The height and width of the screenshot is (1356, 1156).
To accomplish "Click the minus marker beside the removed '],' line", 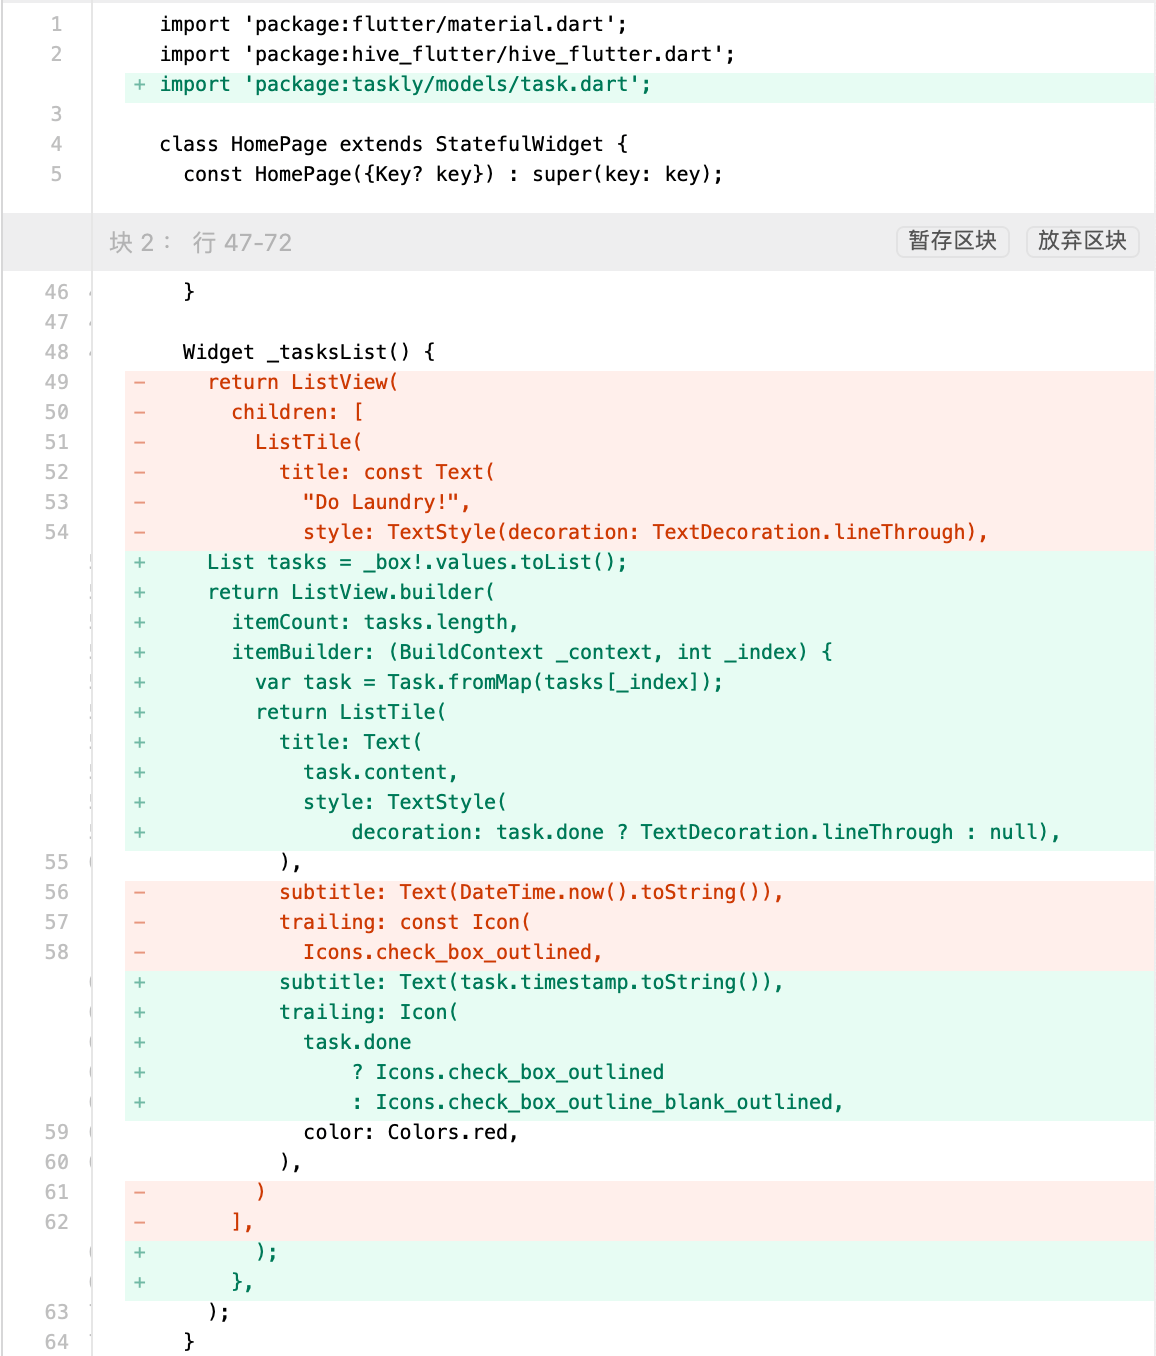I will coord(140,1222).
